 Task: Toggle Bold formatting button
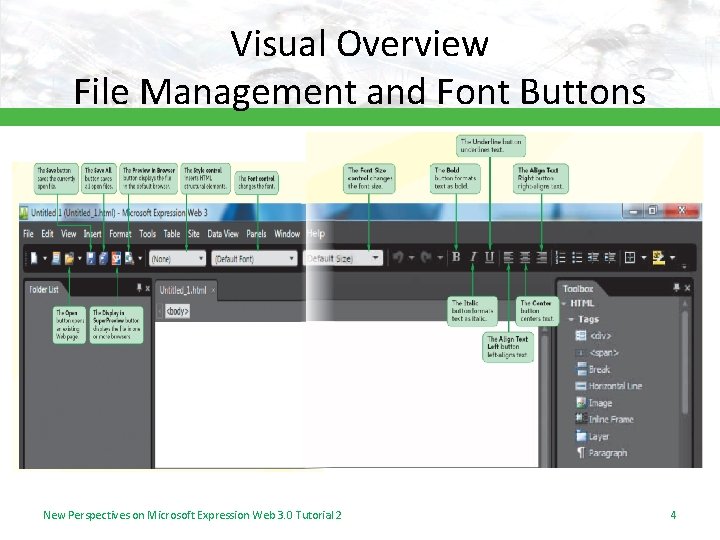click(x=456, y=257)
